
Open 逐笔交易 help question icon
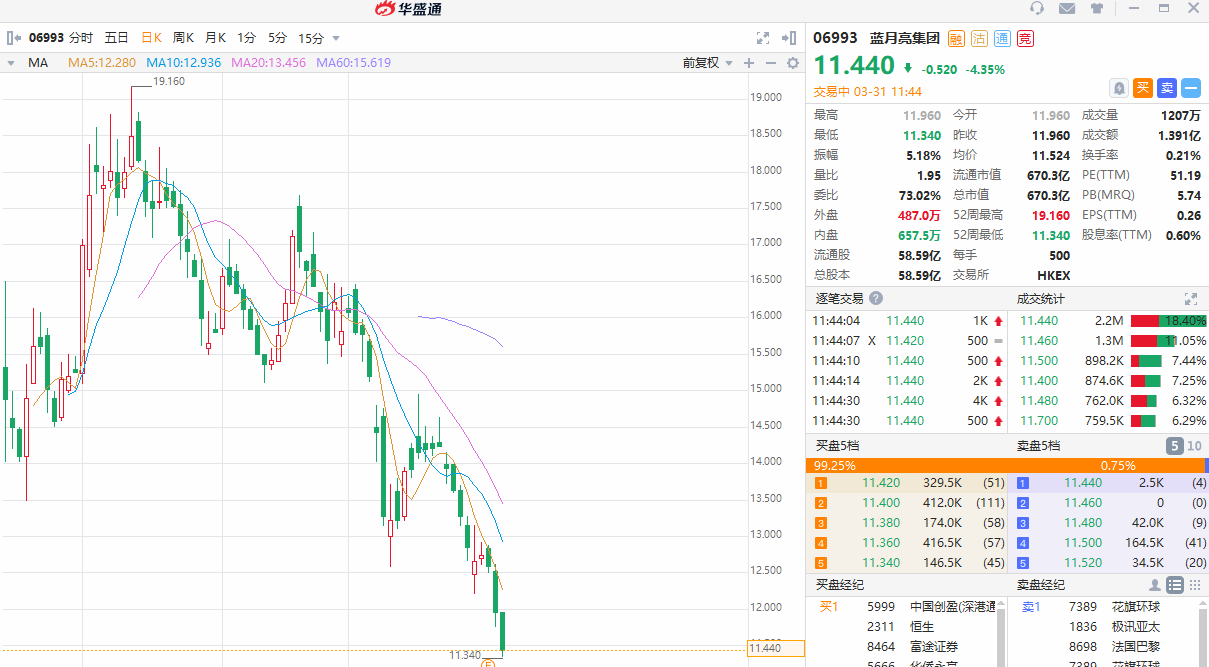click(x=876, y=298)
